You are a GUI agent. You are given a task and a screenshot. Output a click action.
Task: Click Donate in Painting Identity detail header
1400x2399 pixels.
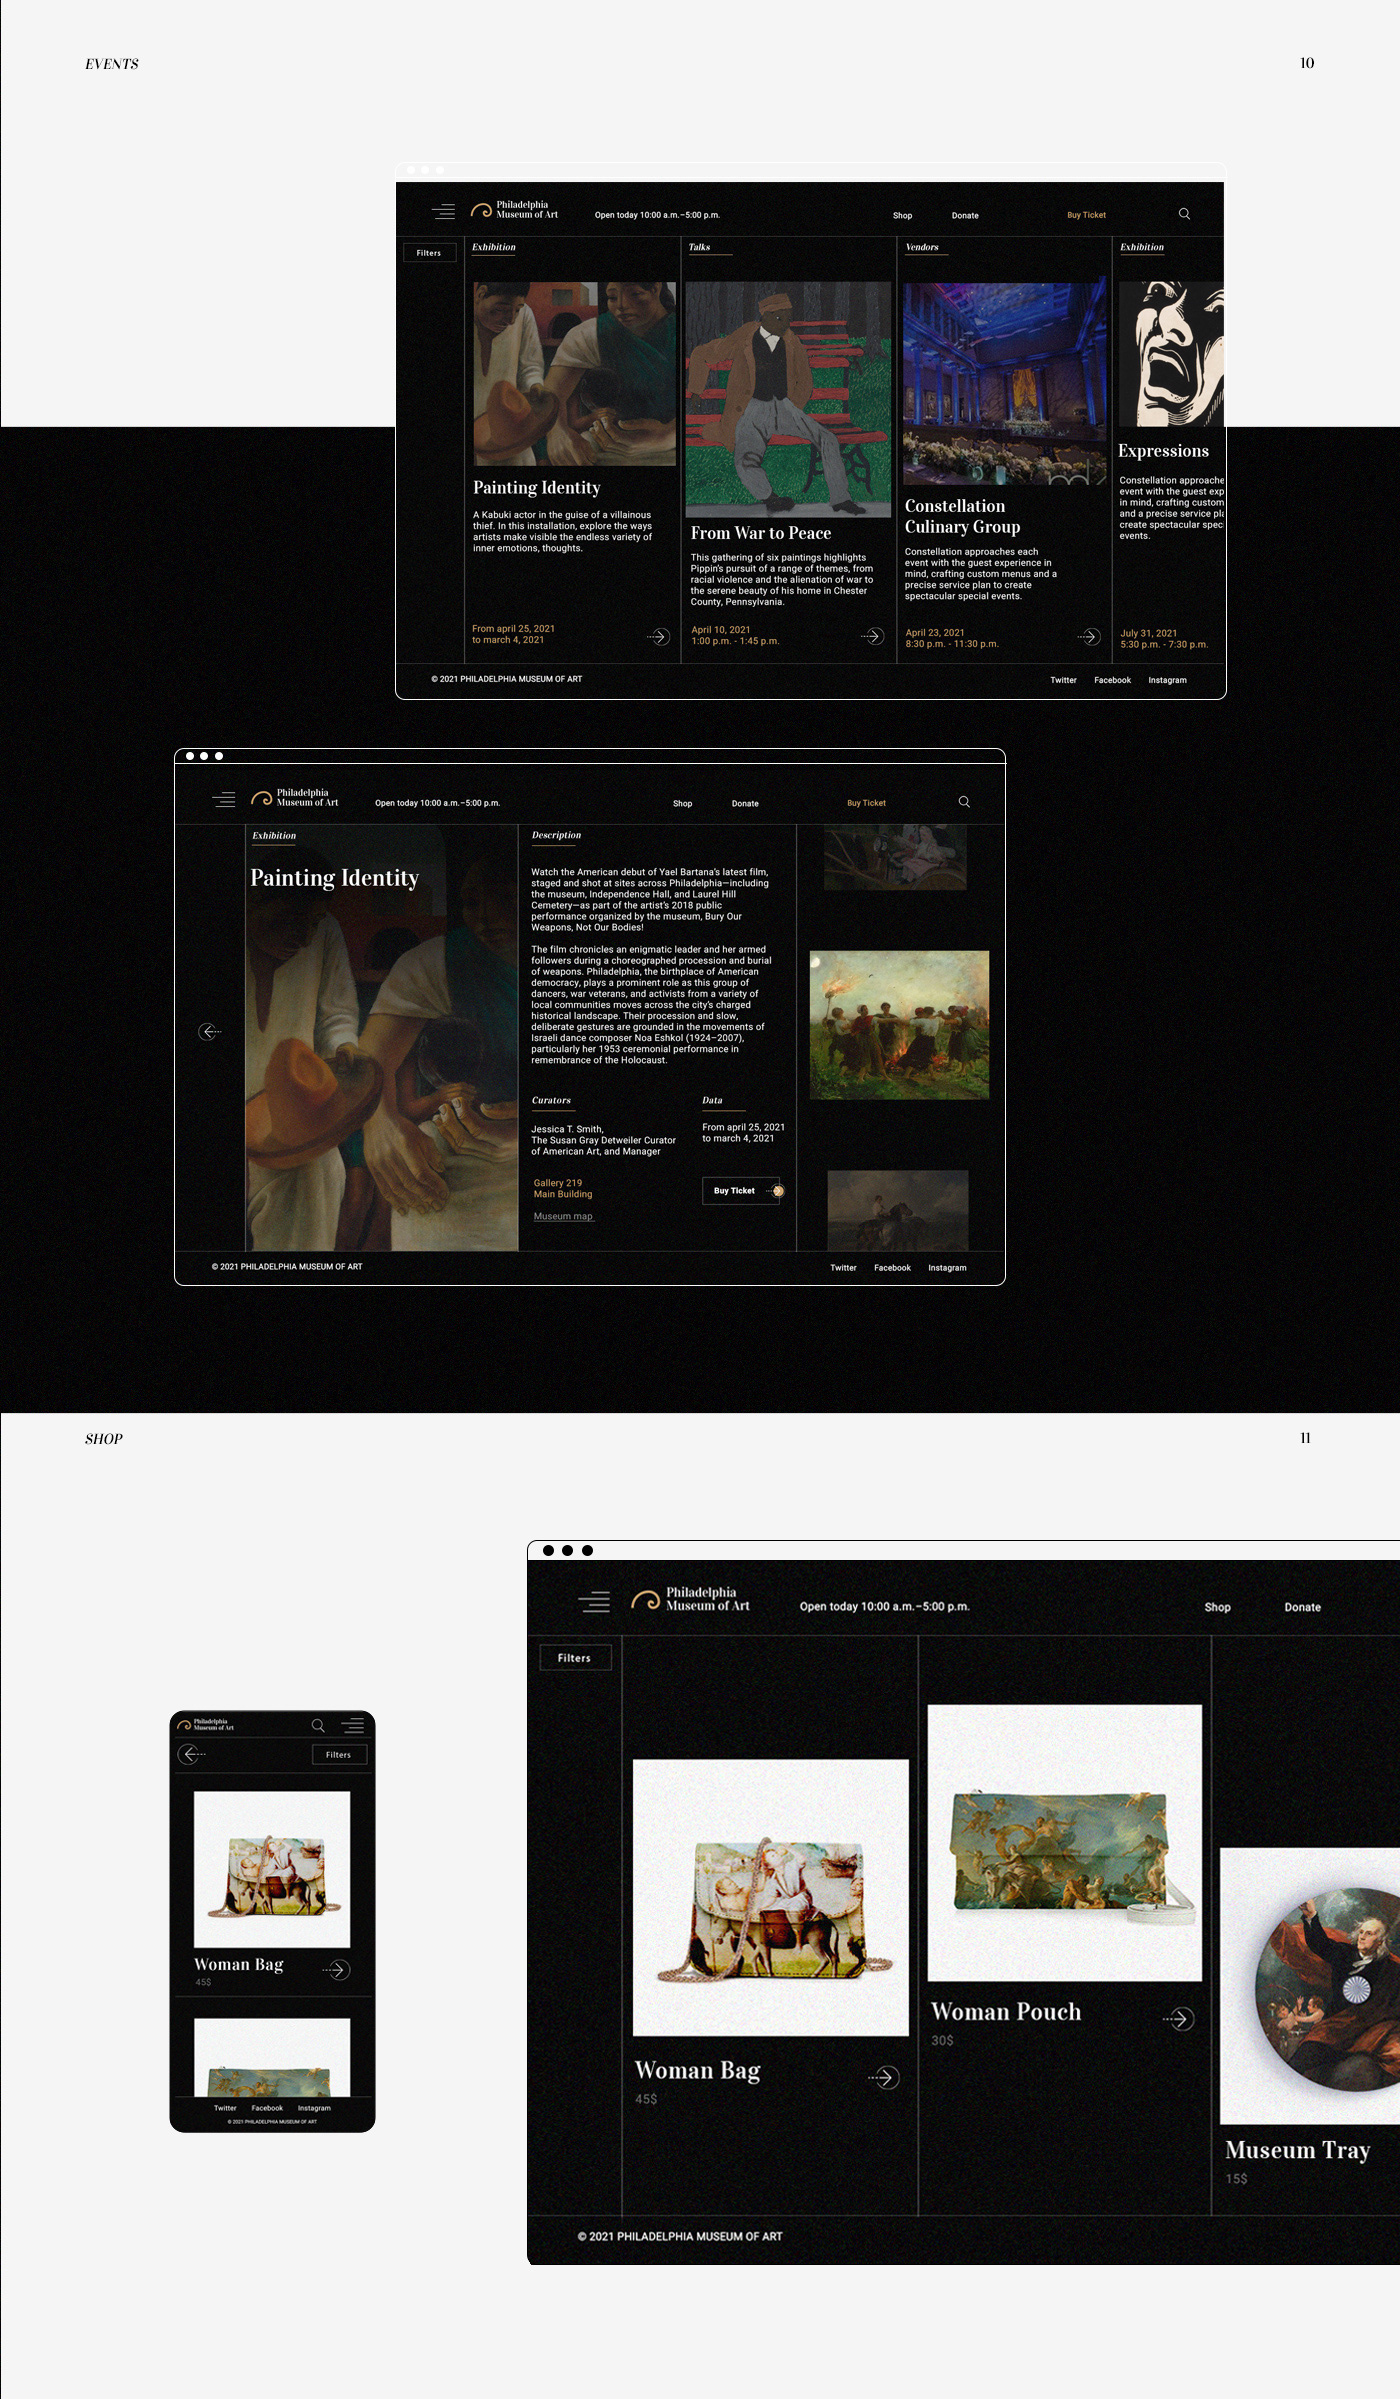[745, 803]
